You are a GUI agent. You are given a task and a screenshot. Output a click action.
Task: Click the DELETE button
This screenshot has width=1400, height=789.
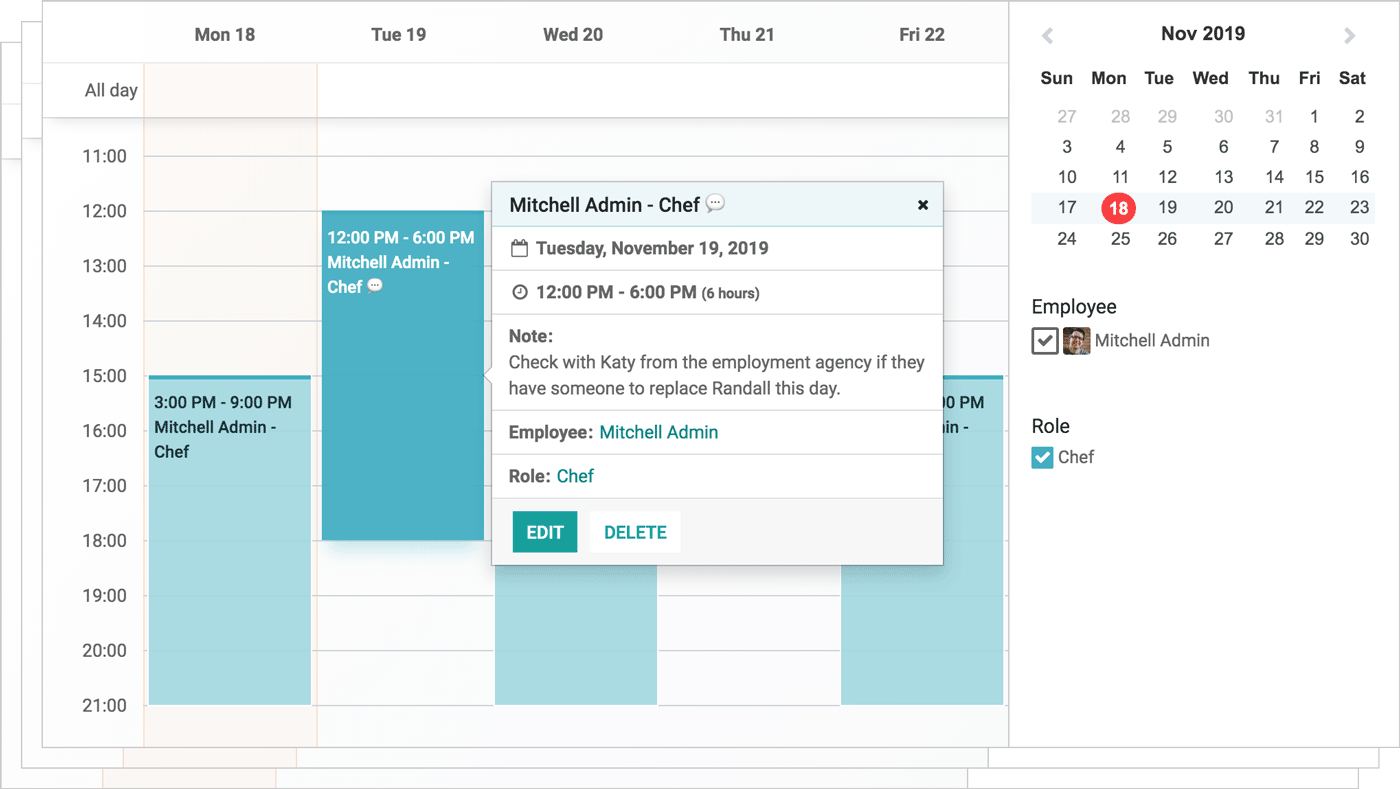coord(634,531)
